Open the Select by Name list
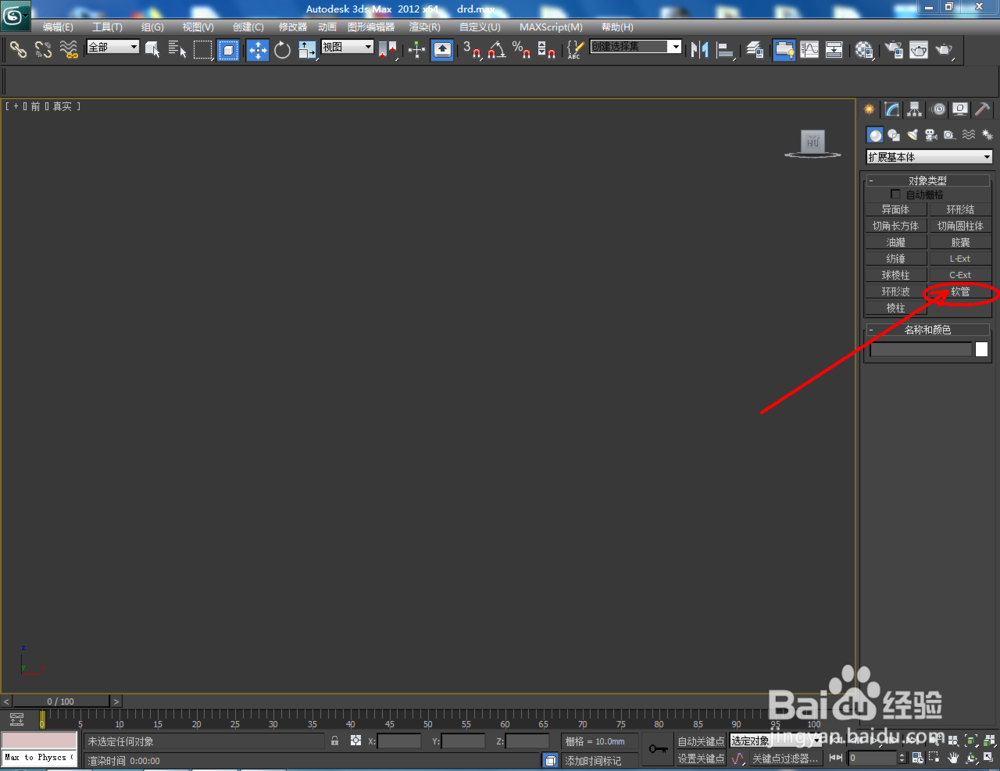The width and height of the screenshot is (1000, 771). pyautogui.click(x=177, y=50)
